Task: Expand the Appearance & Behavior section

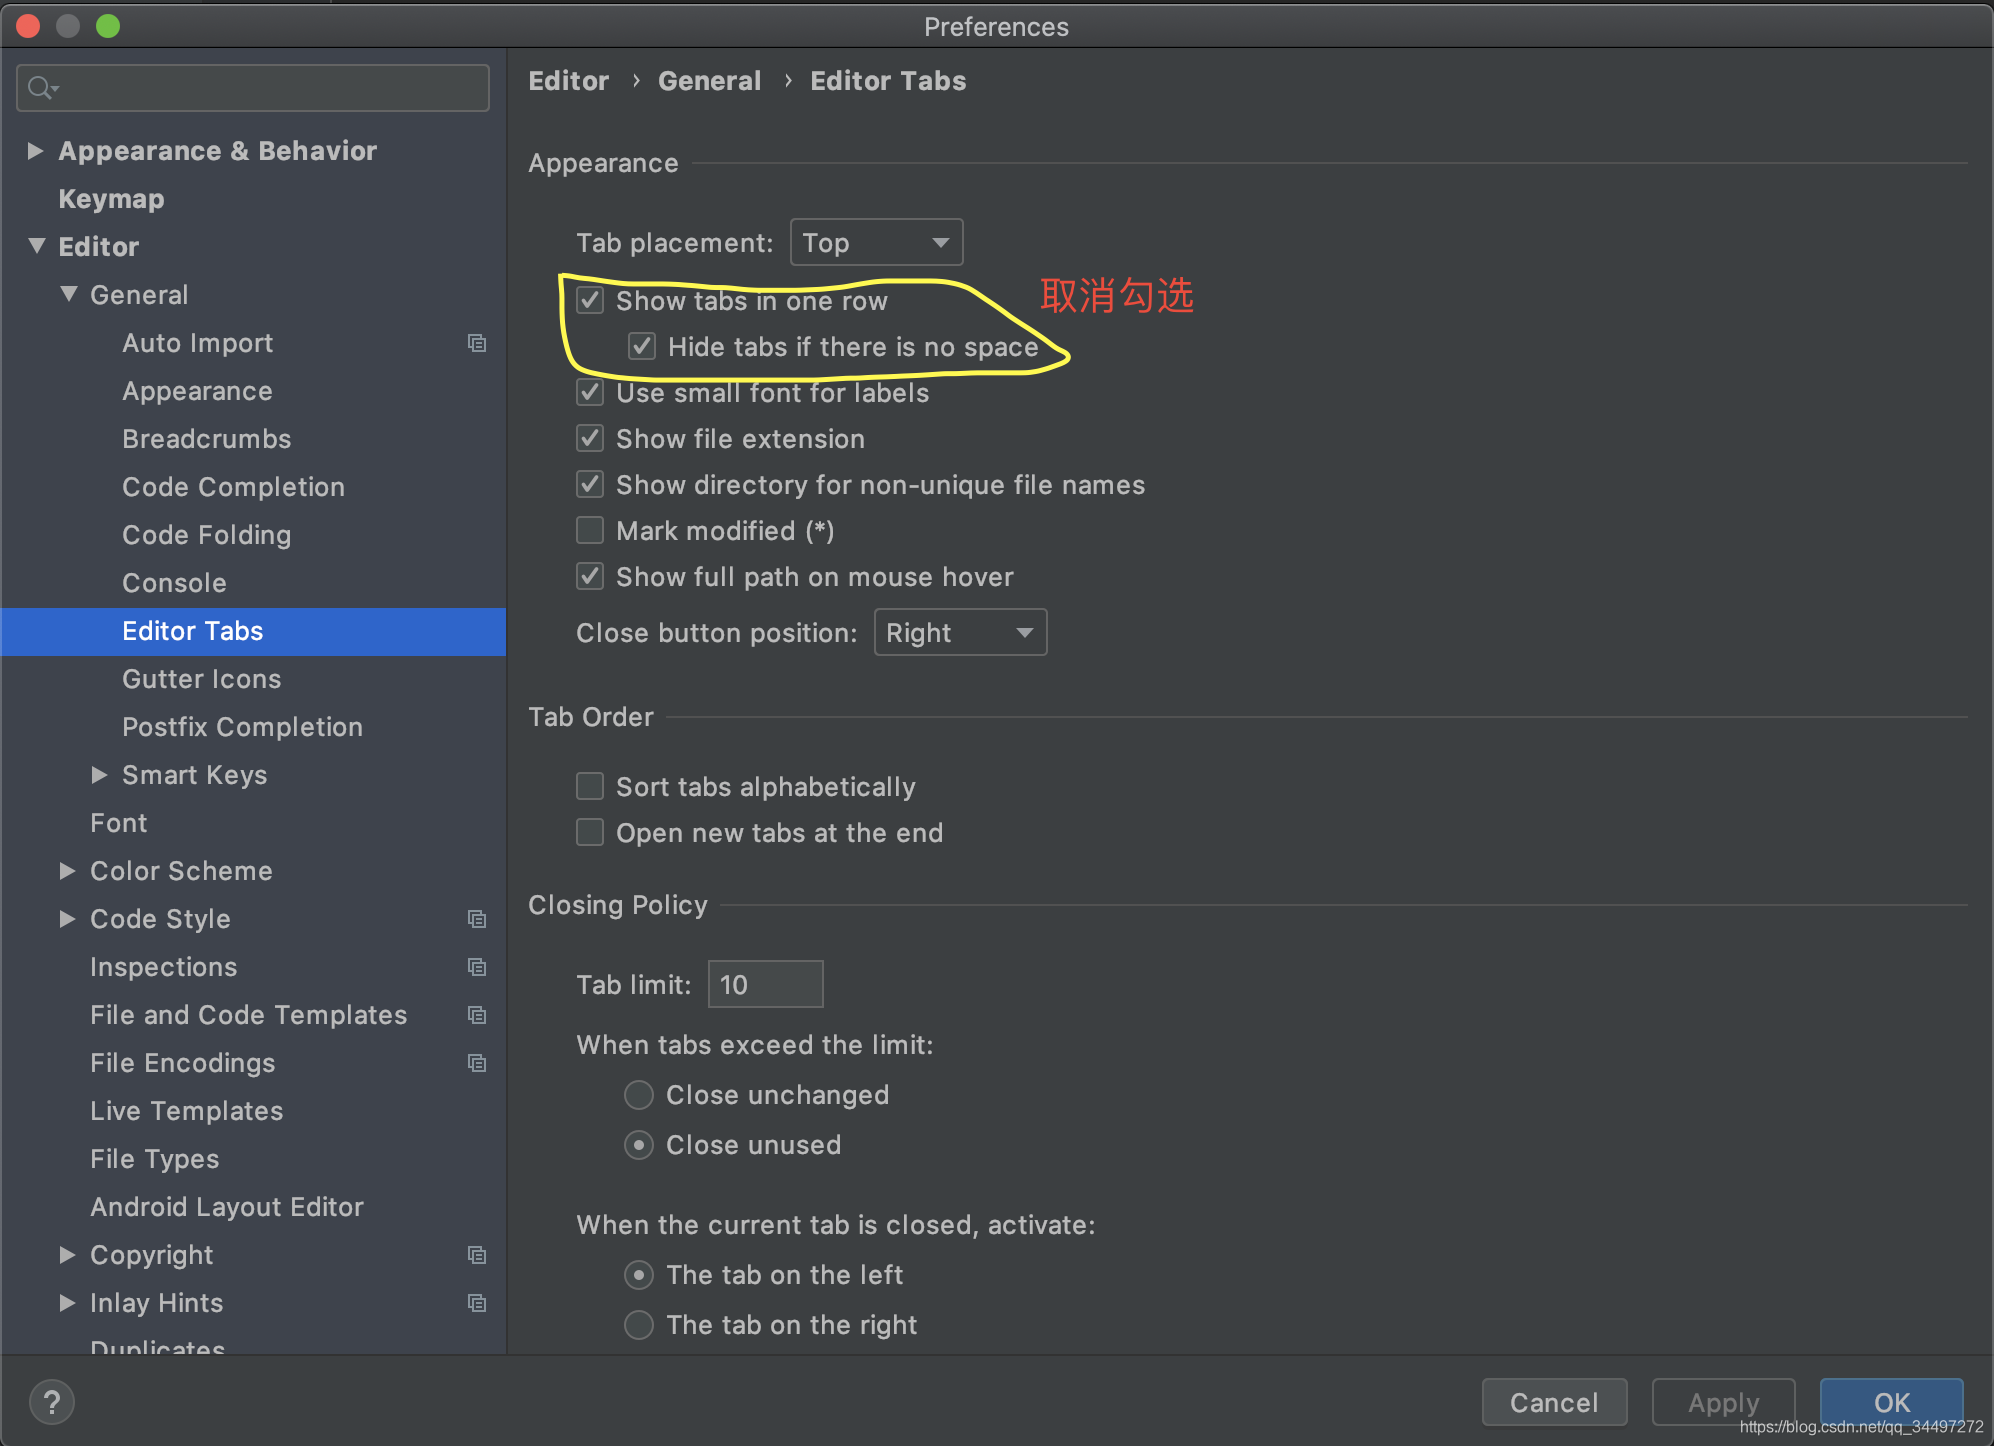Action: click(x=36, y=151)
